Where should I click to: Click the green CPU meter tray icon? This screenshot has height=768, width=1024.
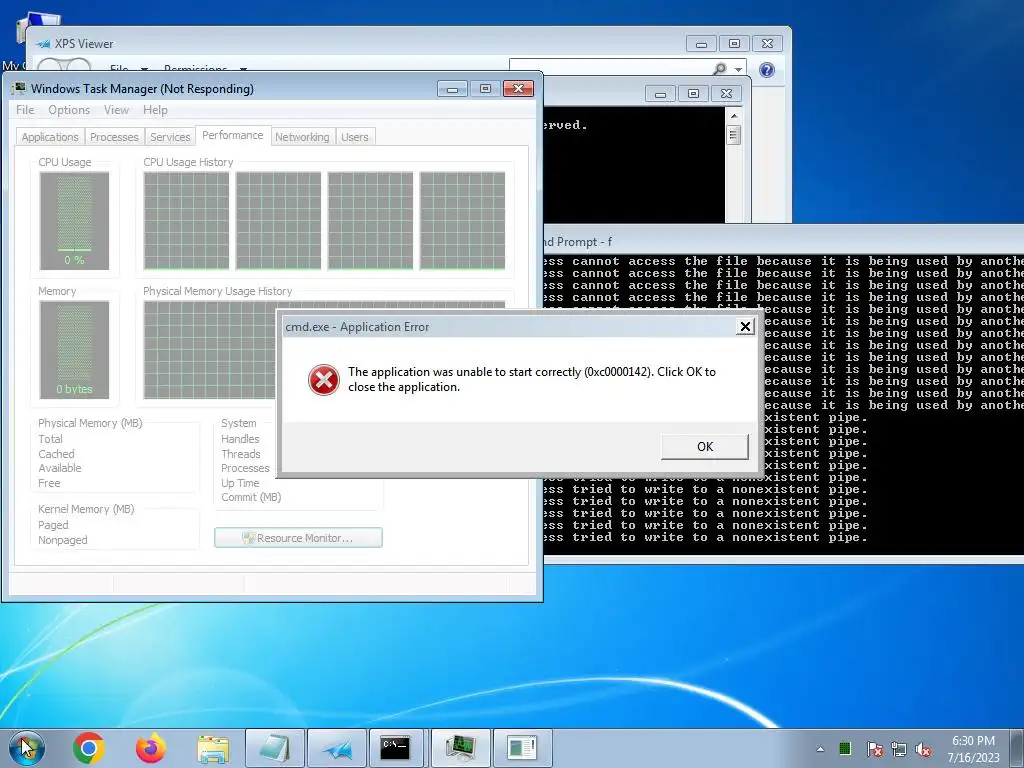tap(844, 748)
